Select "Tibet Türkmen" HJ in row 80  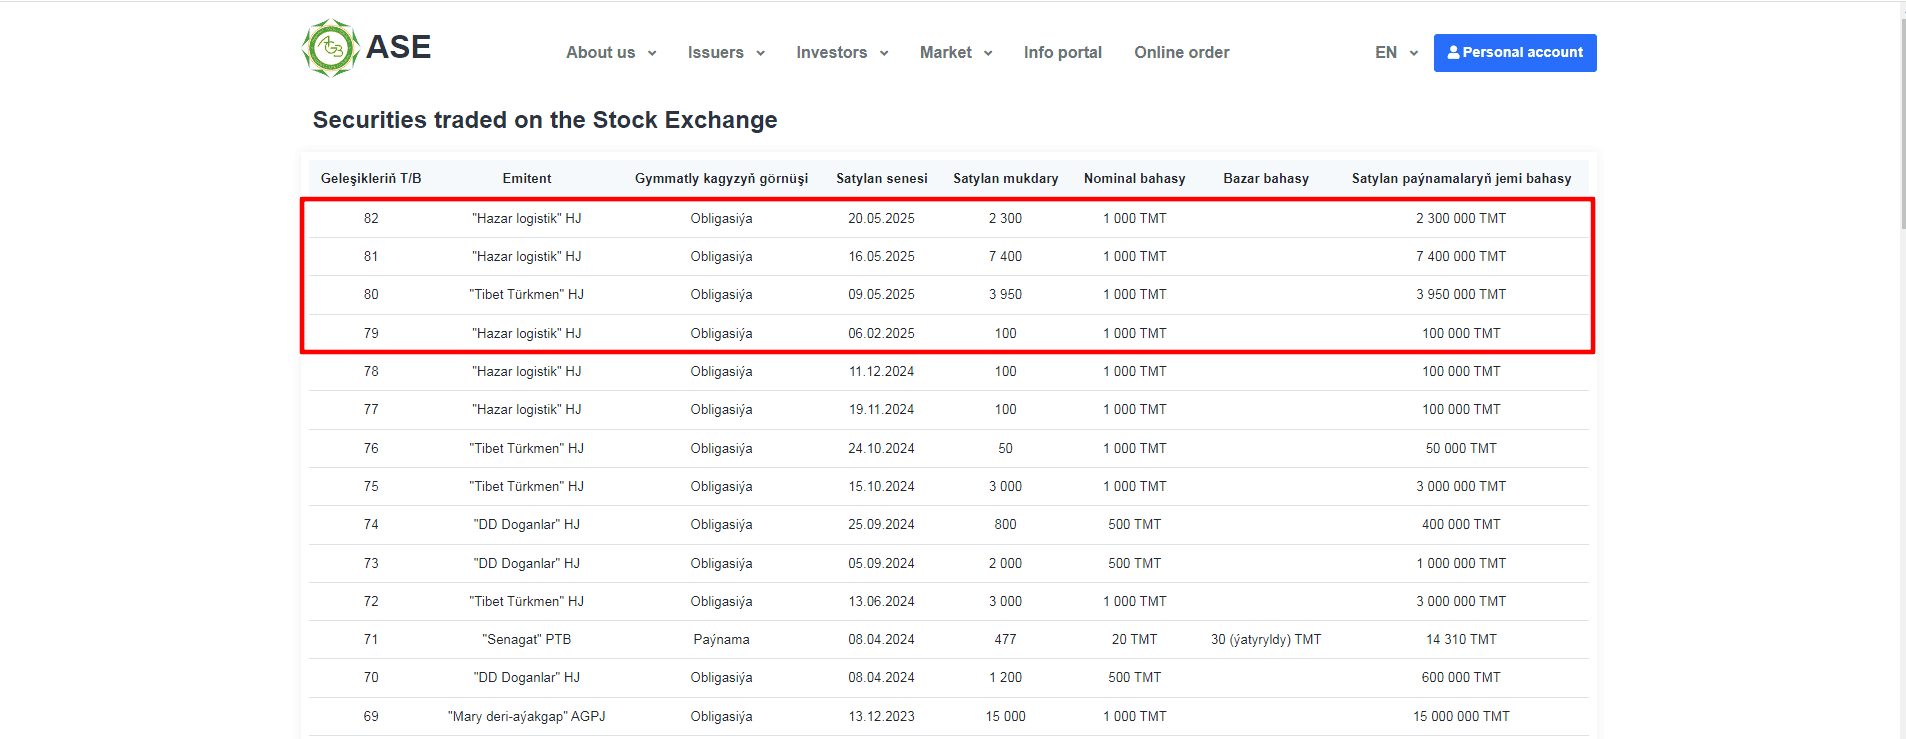[527, 294]
